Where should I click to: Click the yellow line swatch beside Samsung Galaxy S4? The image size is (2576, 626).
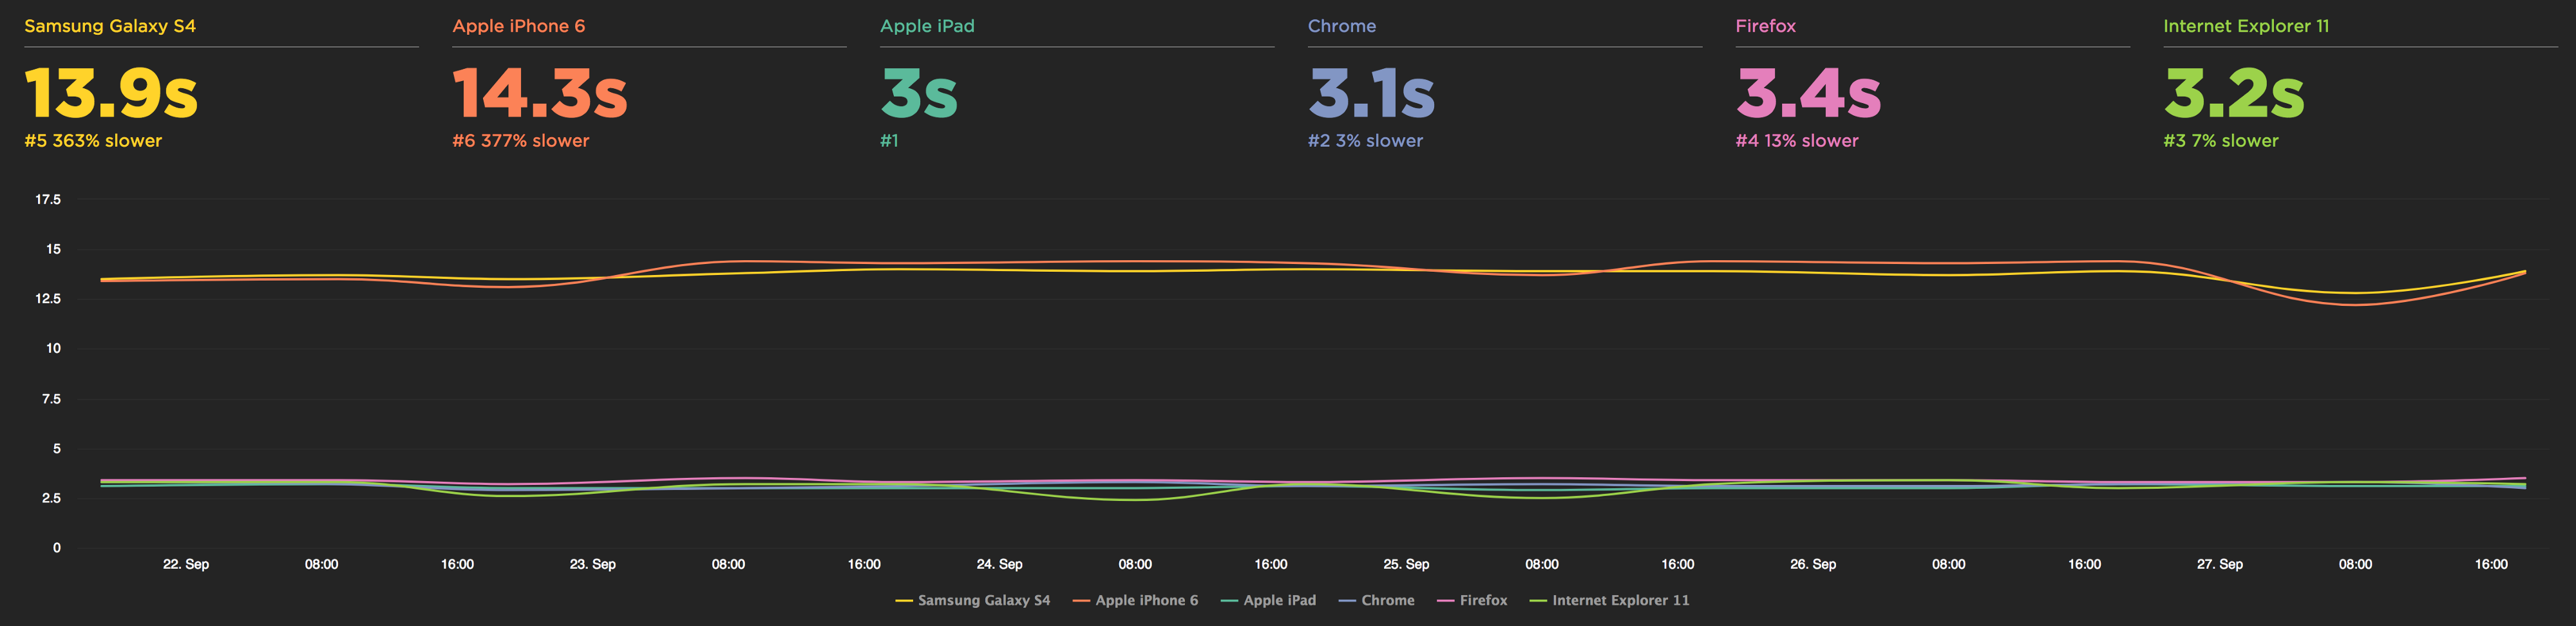(906, 600)
